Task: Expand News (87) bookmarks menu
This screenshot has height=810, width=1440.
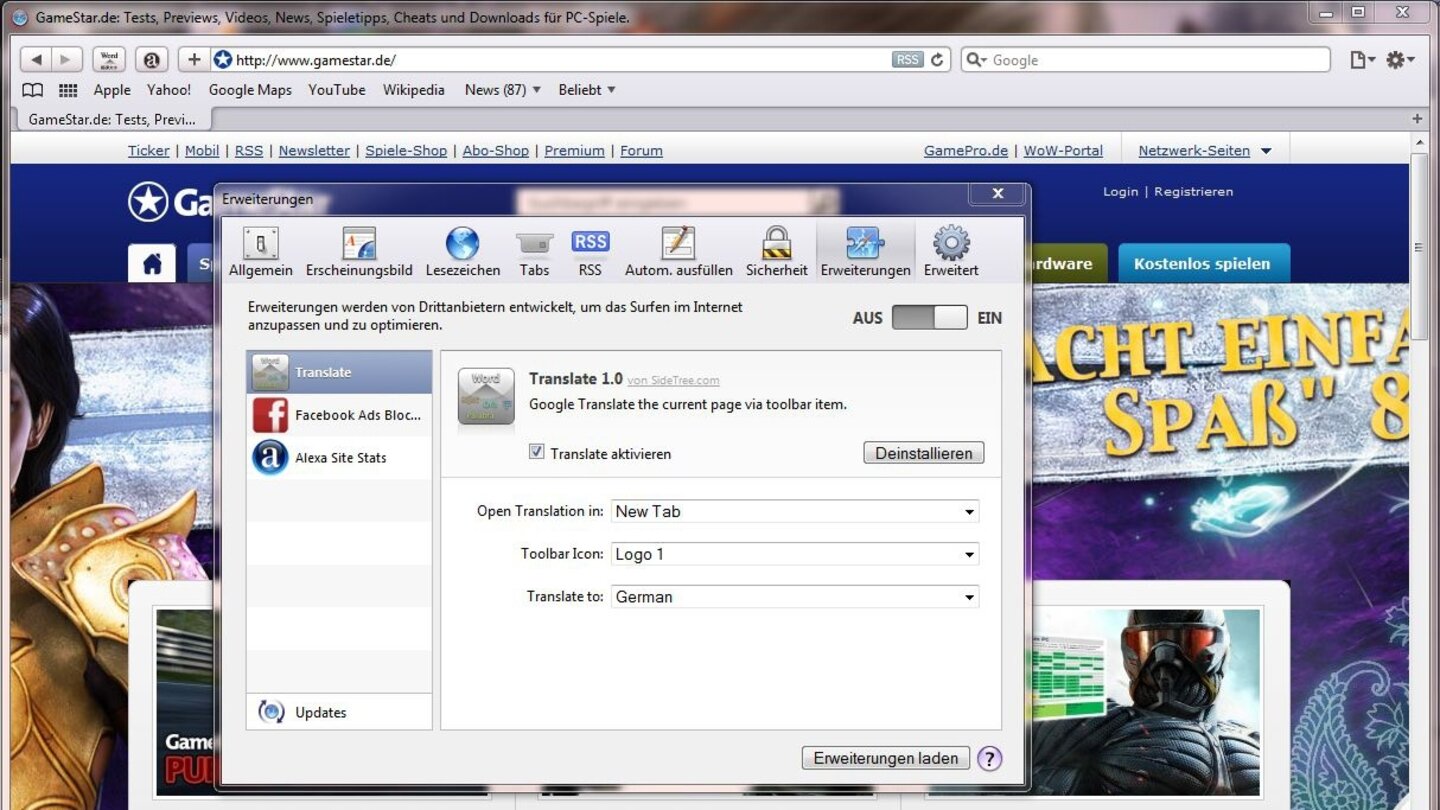Action: (x=503, y=90)
